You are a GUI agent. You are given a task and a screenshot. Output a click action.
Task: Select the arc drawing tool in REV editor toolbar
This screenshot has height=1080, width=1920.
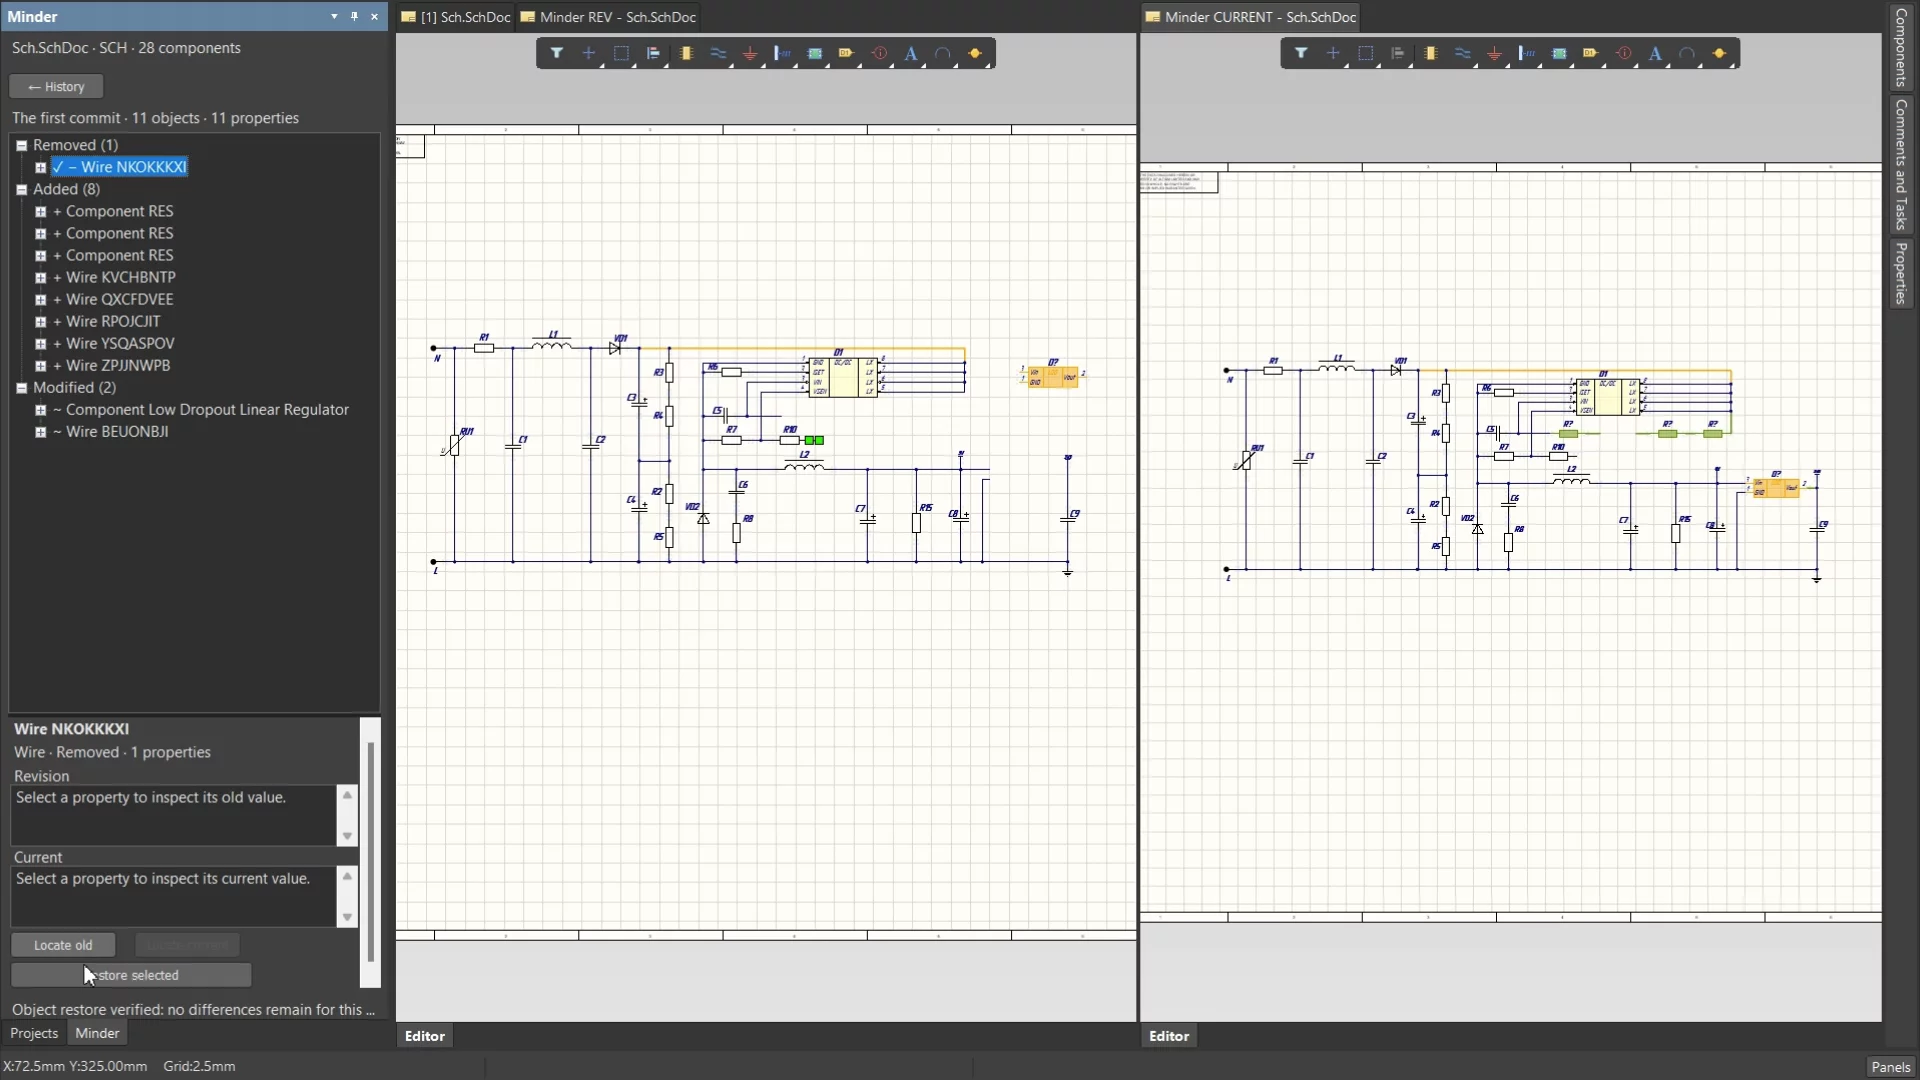[x=943, y=54]
